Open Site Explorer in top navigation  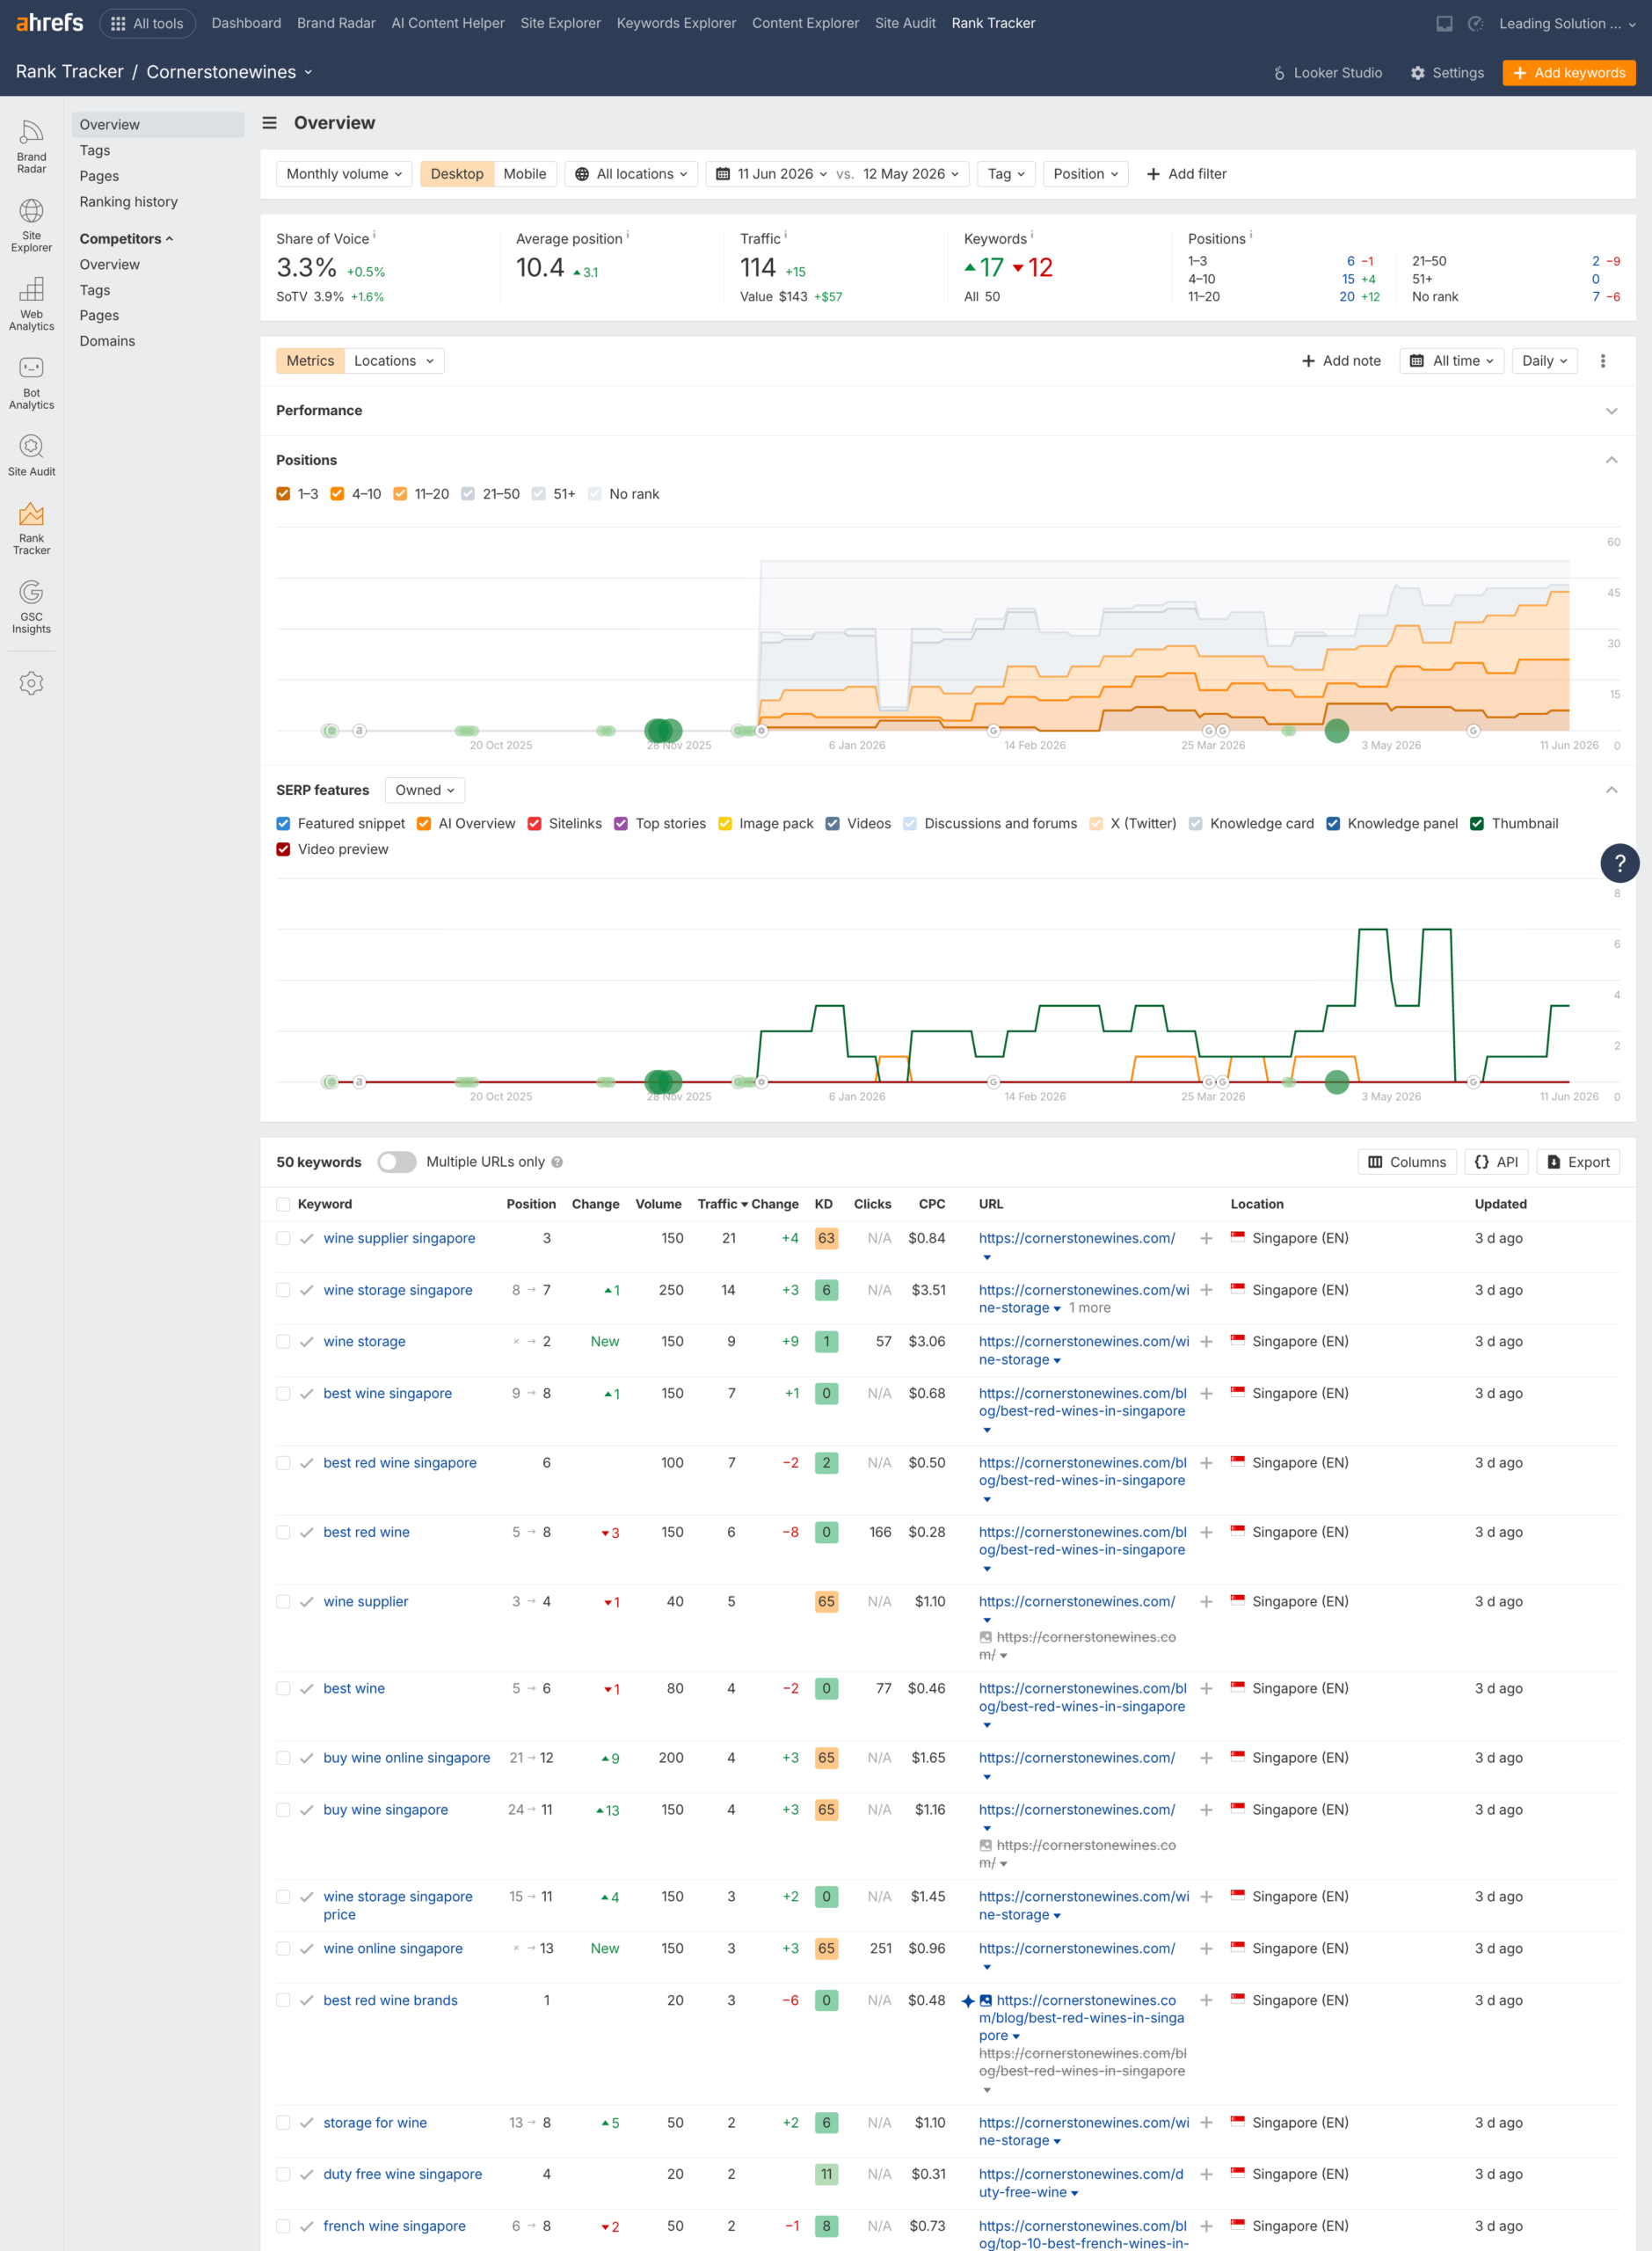pyautogui.click(x=560, y=23)
